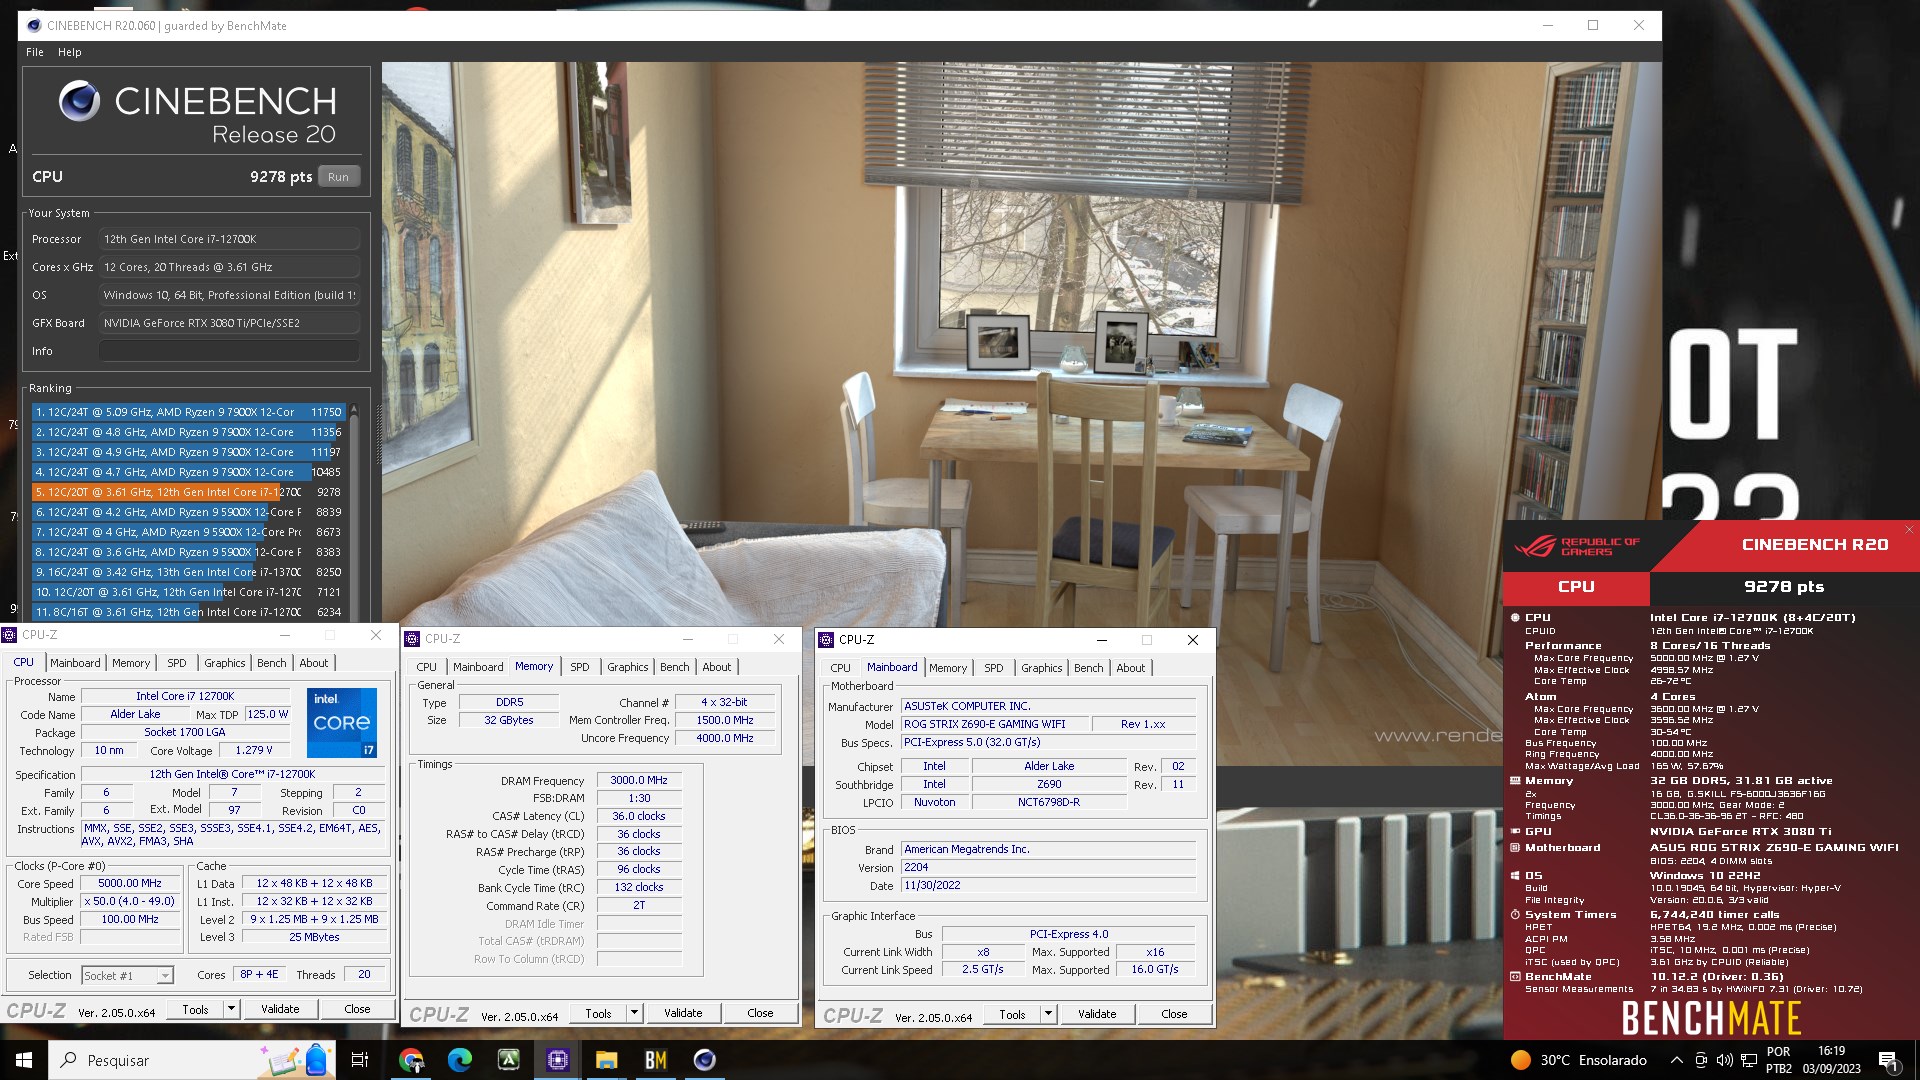Click the Republic of Gamers logo

pos(1576,546)
